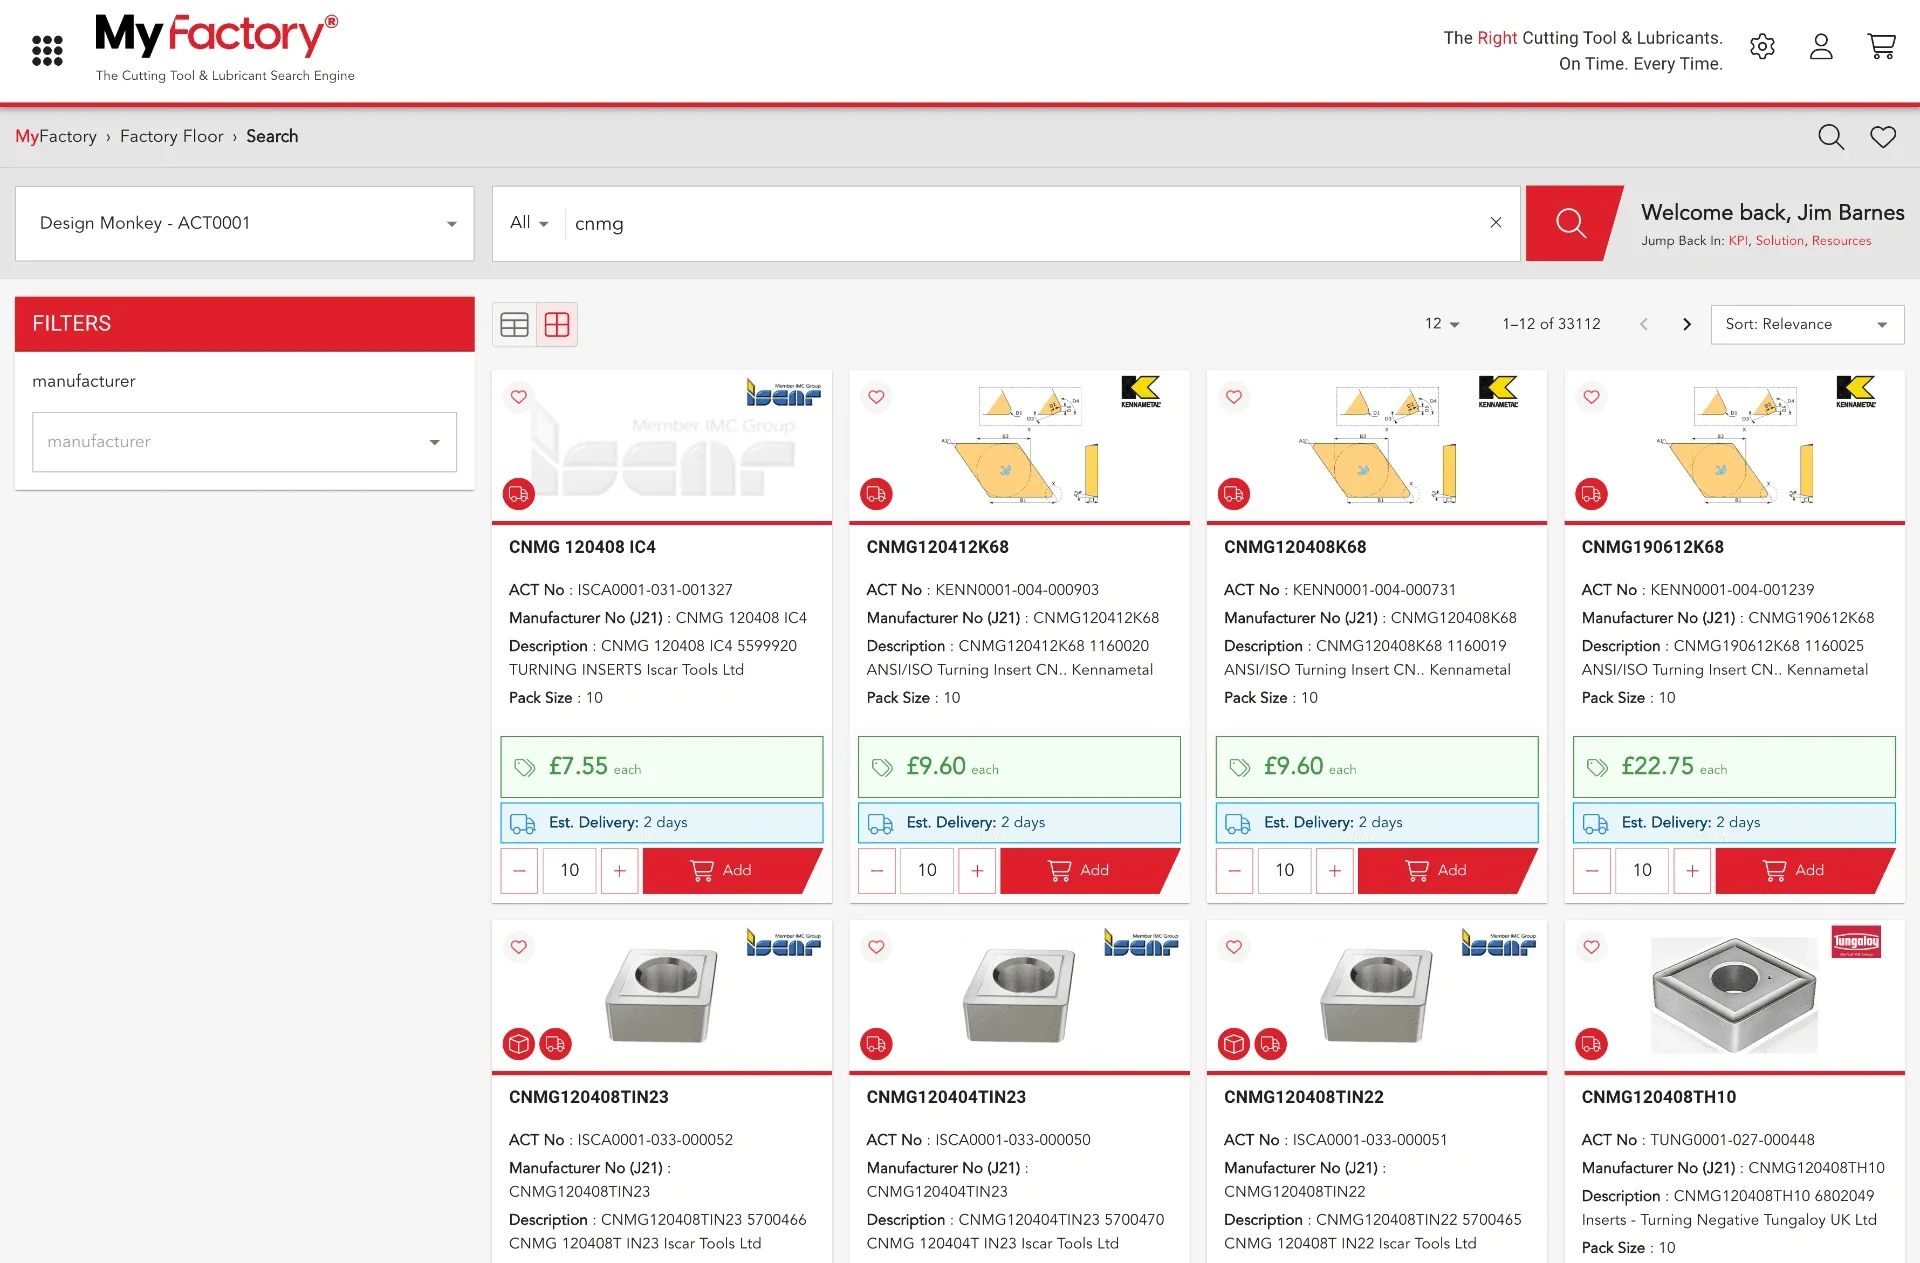
Task: Add CNMG120412K68 to cart
Action: pyautogui.click(x=1090, y=870)
